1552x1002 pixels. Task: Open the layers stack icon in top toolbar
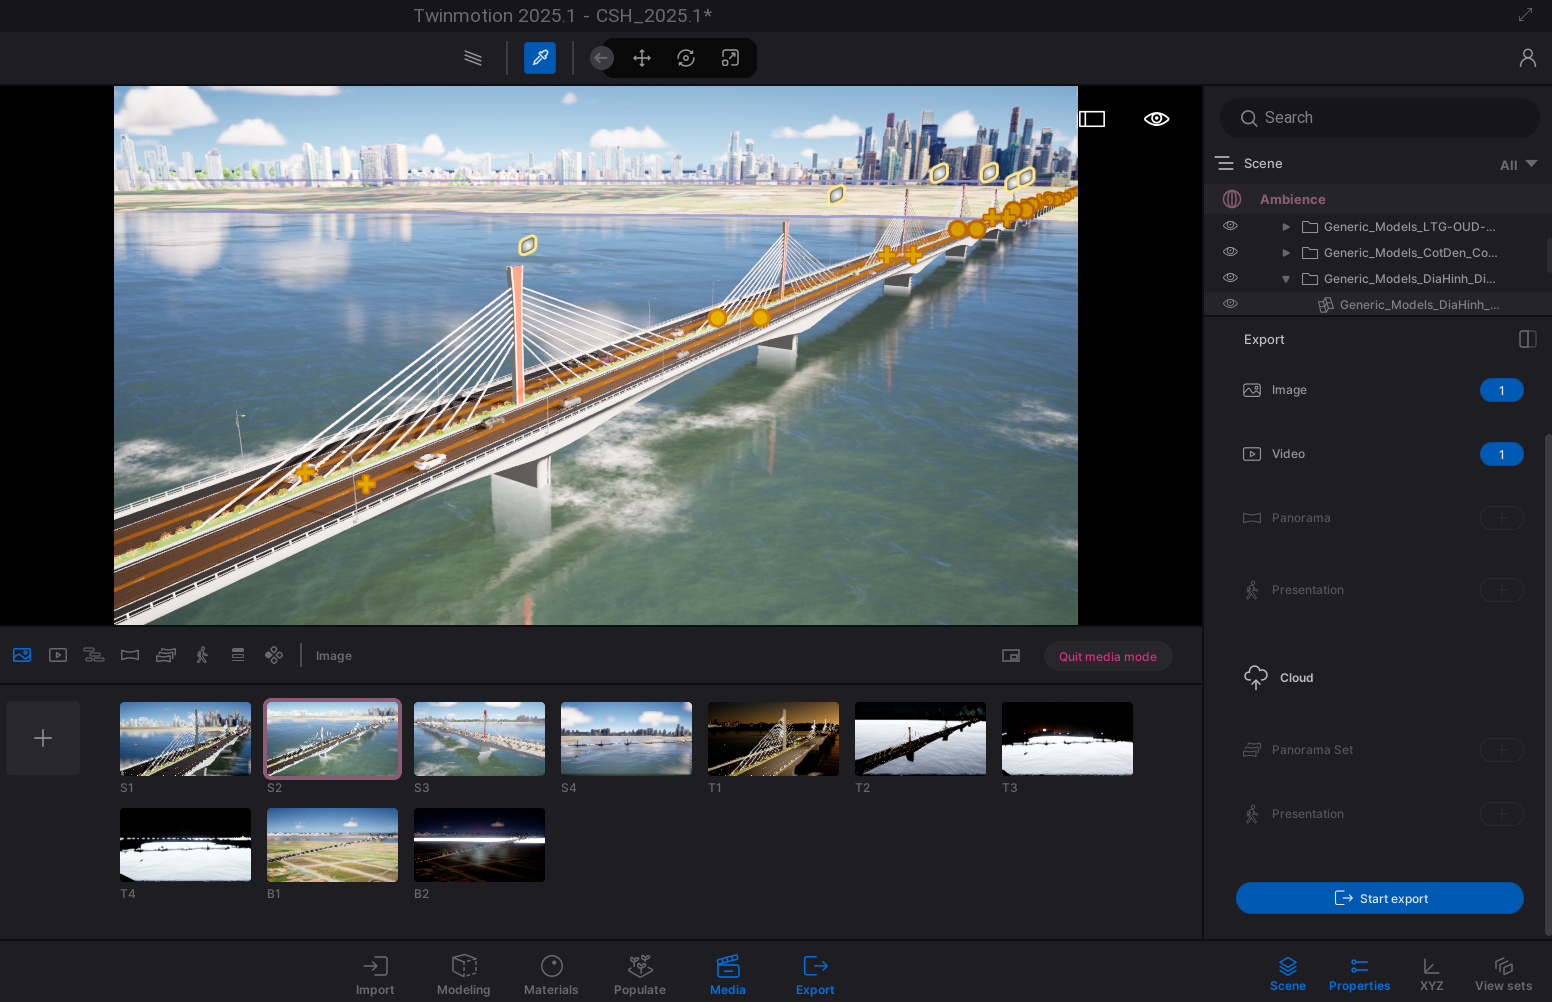473,58
